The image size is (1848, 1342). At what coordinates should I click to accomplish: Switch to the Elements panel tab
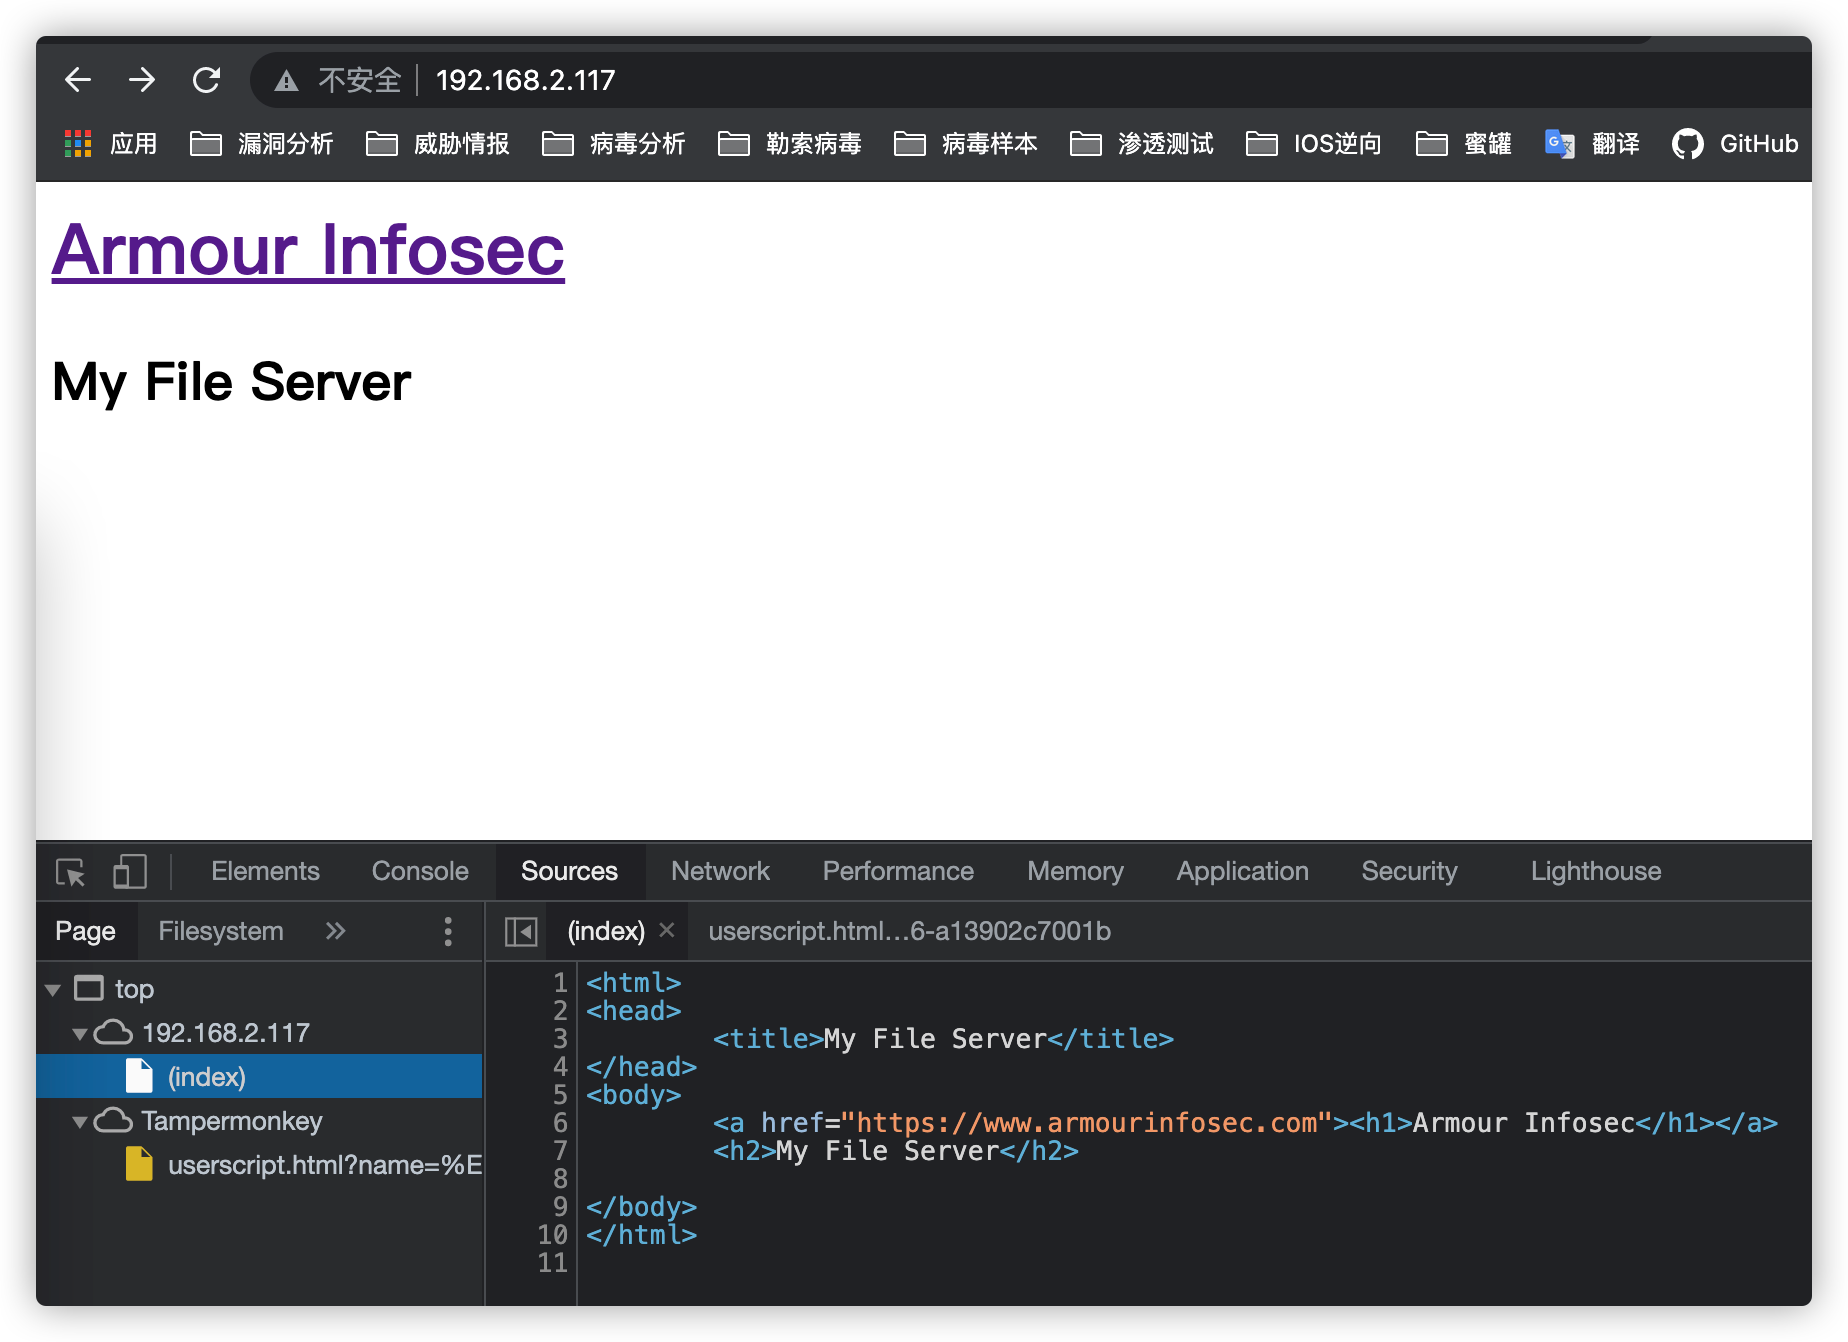265,871
